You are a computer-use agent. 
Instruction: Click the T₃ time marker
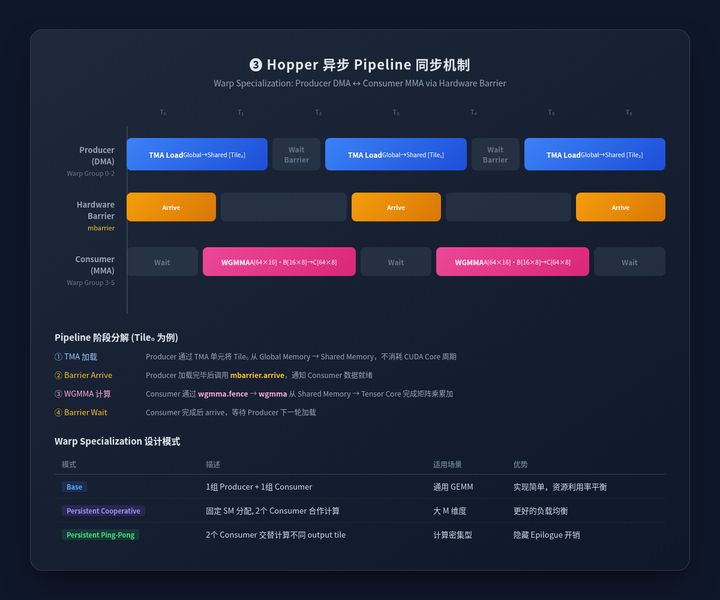tap(396, 112)
